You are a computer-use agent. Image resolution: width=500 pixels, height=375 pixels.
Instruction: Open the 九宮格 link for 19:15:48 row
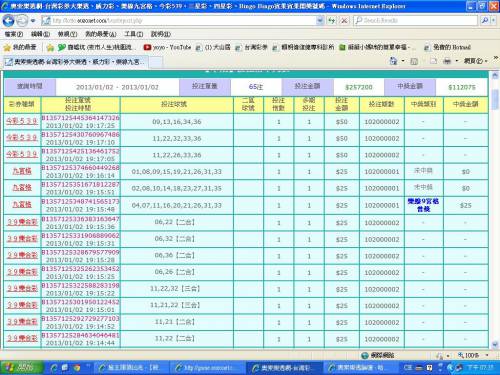click(22, 204)
